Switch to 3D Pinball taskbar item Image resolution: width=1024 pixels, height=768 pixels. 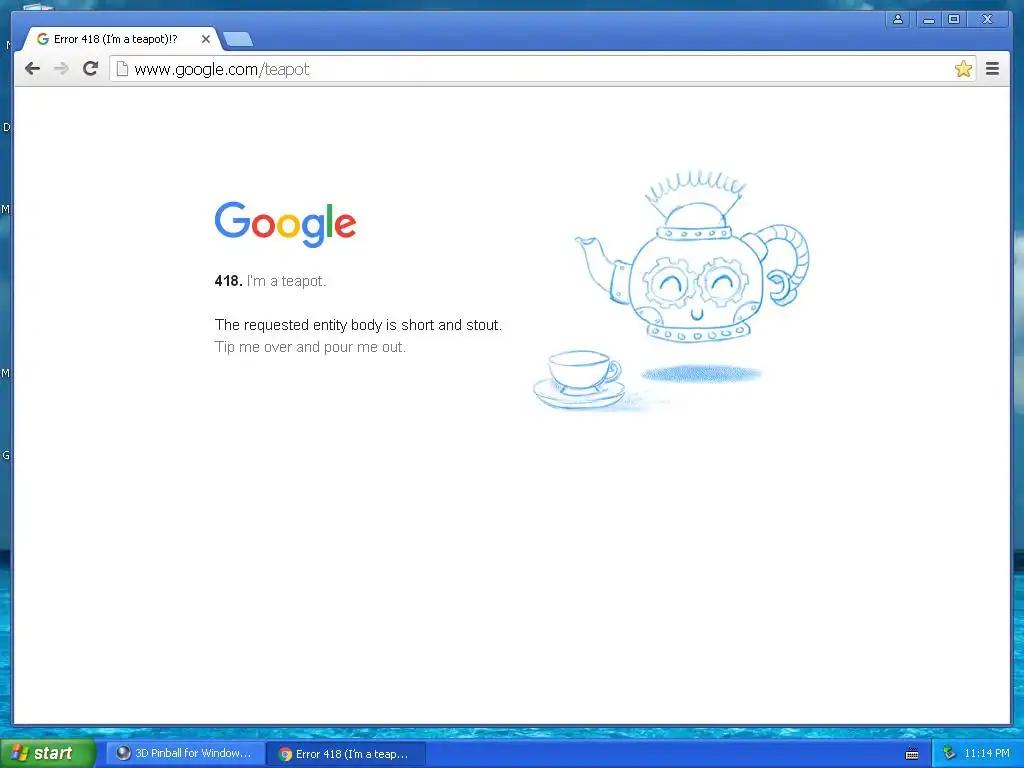[185, 754]
